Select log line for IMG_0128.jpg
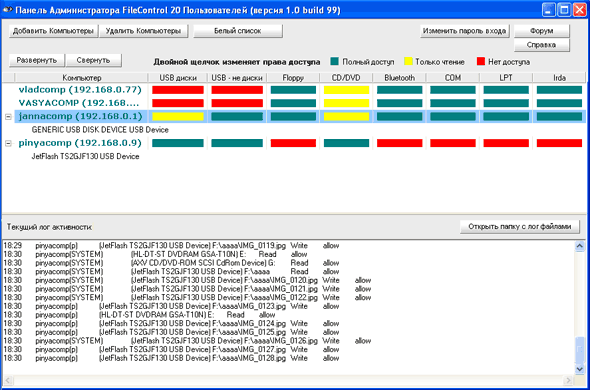590x390 pixels. pos(171,358)
